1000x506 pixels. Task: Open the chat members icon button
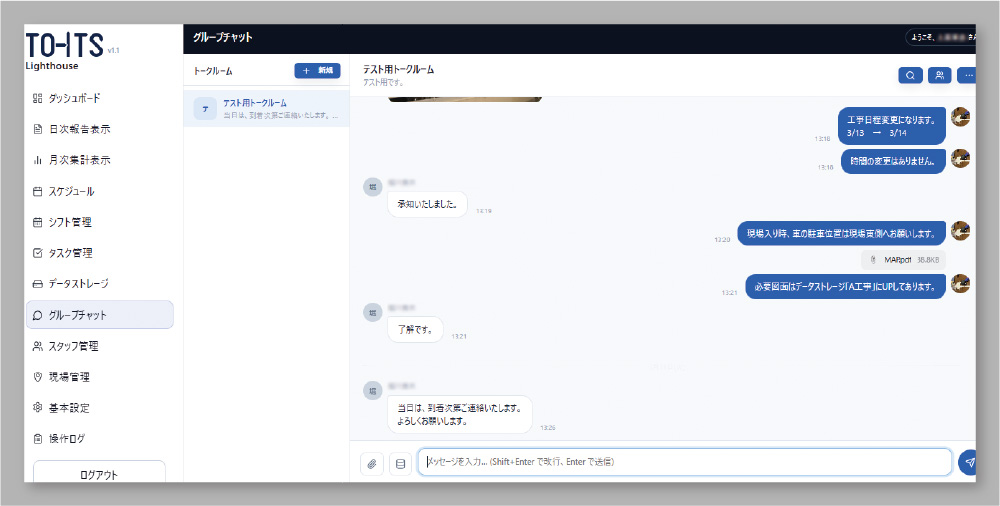tap(939, 75)
